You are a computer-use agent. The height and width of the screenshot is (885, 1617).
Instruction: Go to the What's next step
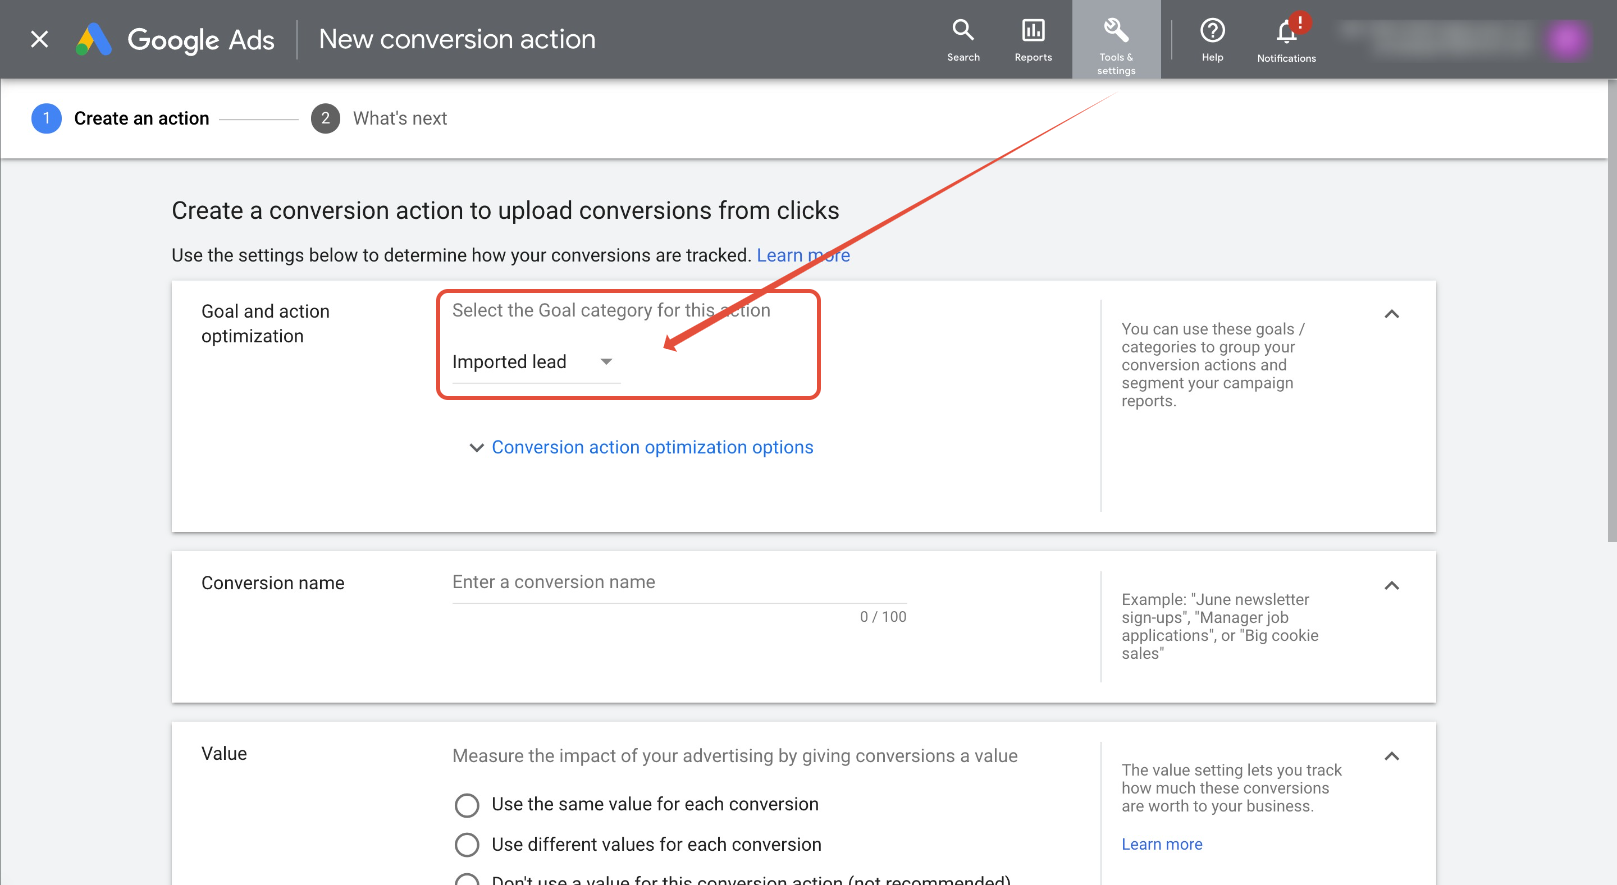(x=379, y=118)
